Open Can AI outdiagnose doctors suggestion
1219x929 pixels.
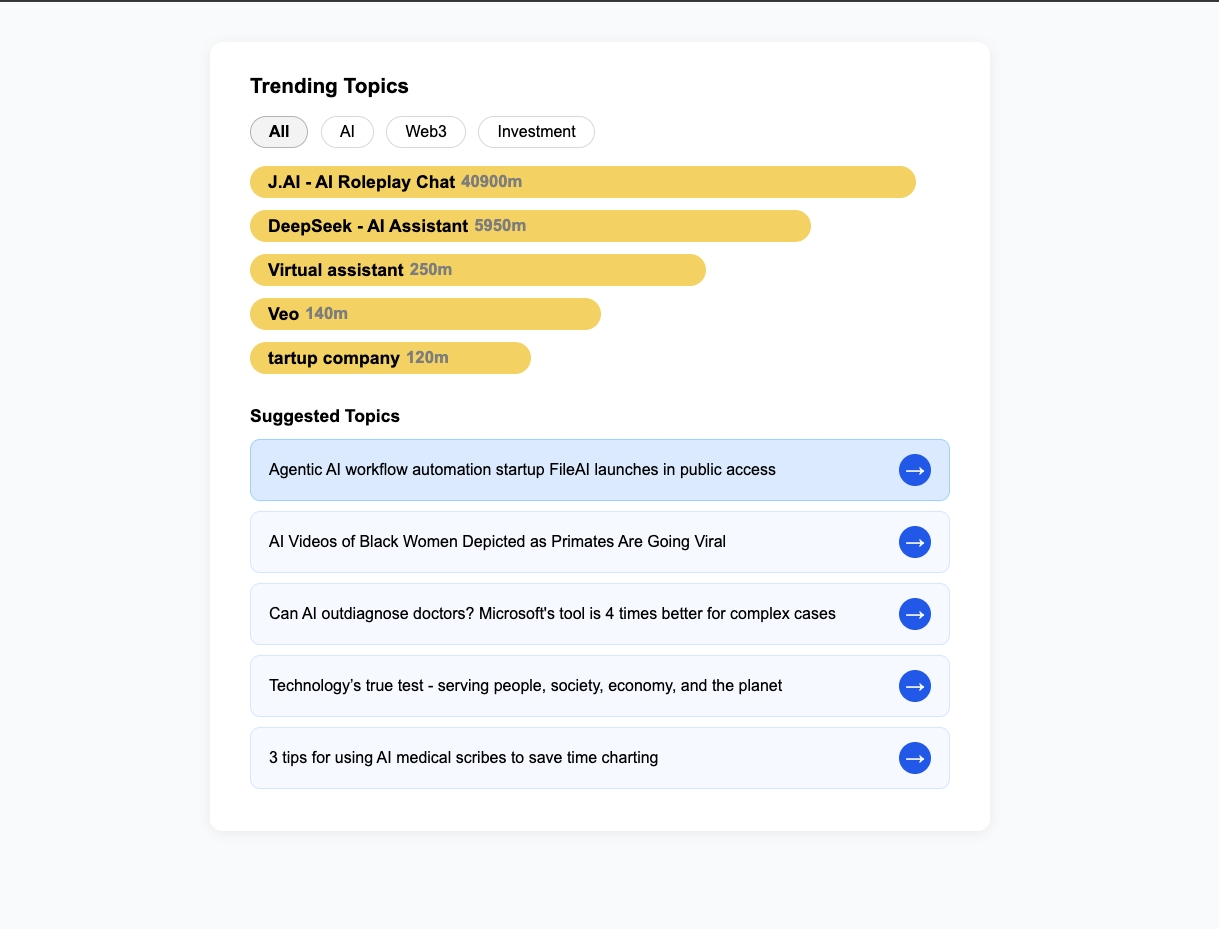600,614
